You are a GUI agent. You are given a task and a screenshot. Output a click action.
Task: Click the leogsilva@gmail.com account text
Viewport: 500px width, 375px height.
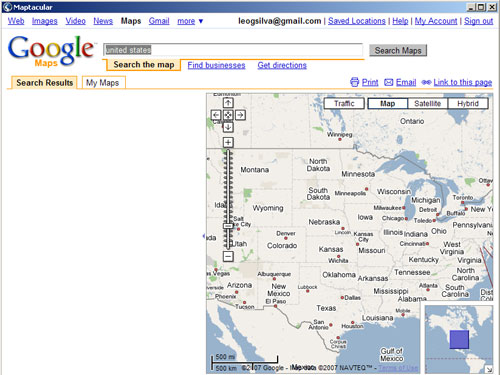280,21
